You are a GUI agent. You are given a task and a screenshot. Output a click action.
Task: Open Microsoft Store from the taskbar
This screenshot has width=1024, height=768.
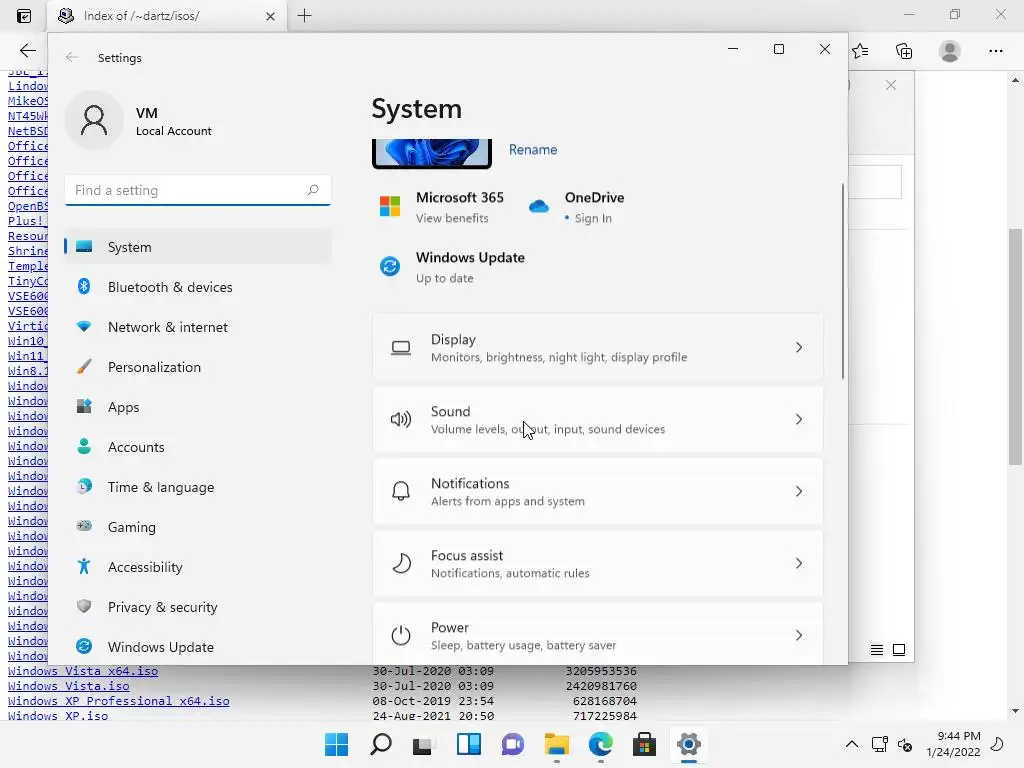click(x=644, y=744)
